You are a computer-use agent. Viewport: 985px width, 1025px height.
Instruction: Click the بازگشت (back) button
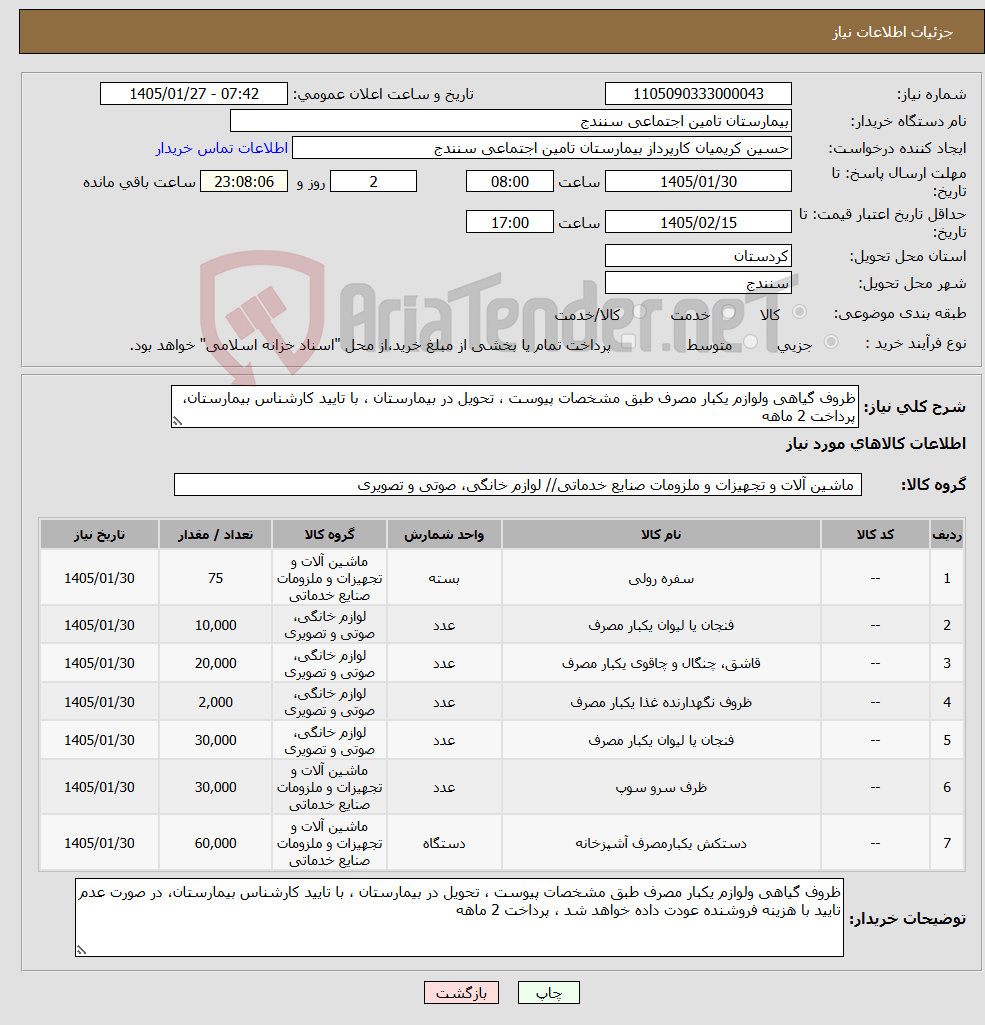tap(461, 993)
